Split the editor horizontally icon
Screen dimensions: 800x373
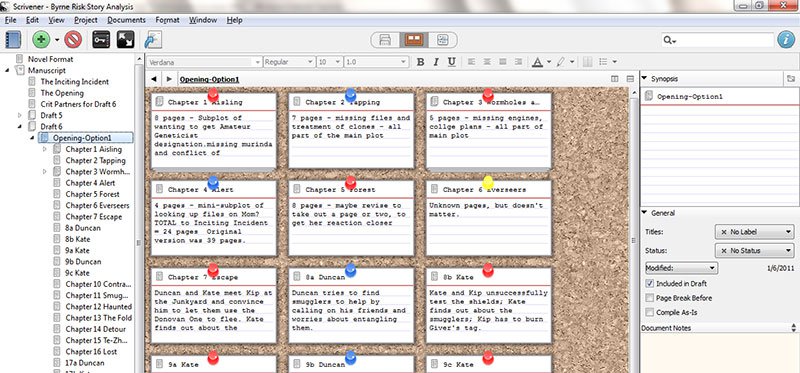pos(630,79)
